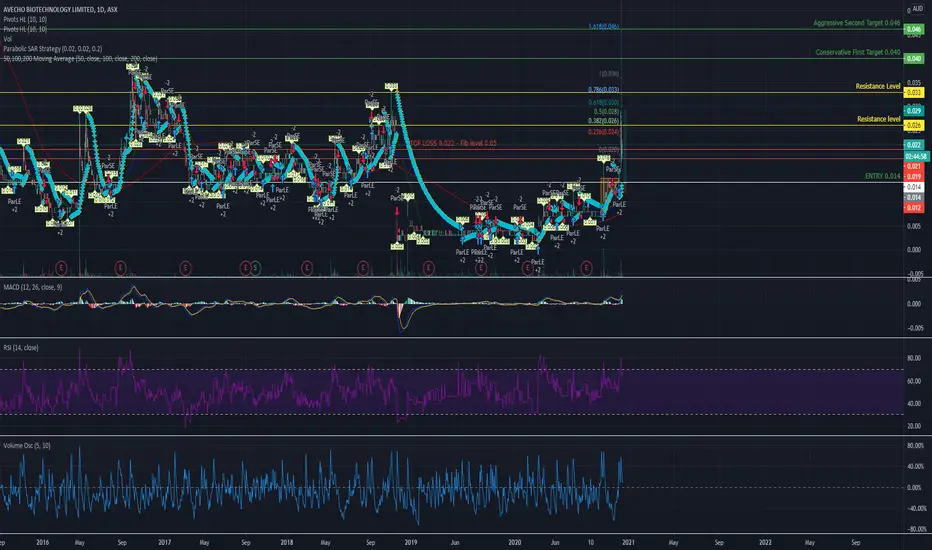
Task: Click the white 0.014 price axis tag
Action: click(914, 187)
